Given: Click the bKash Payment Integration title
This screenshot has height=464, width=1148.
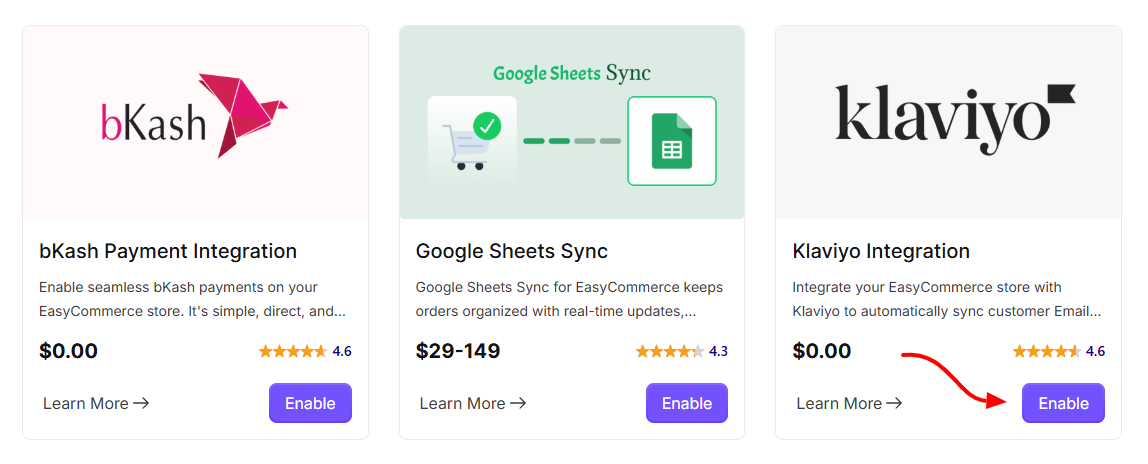Looking at the screenshot, I should pos(168,251).
